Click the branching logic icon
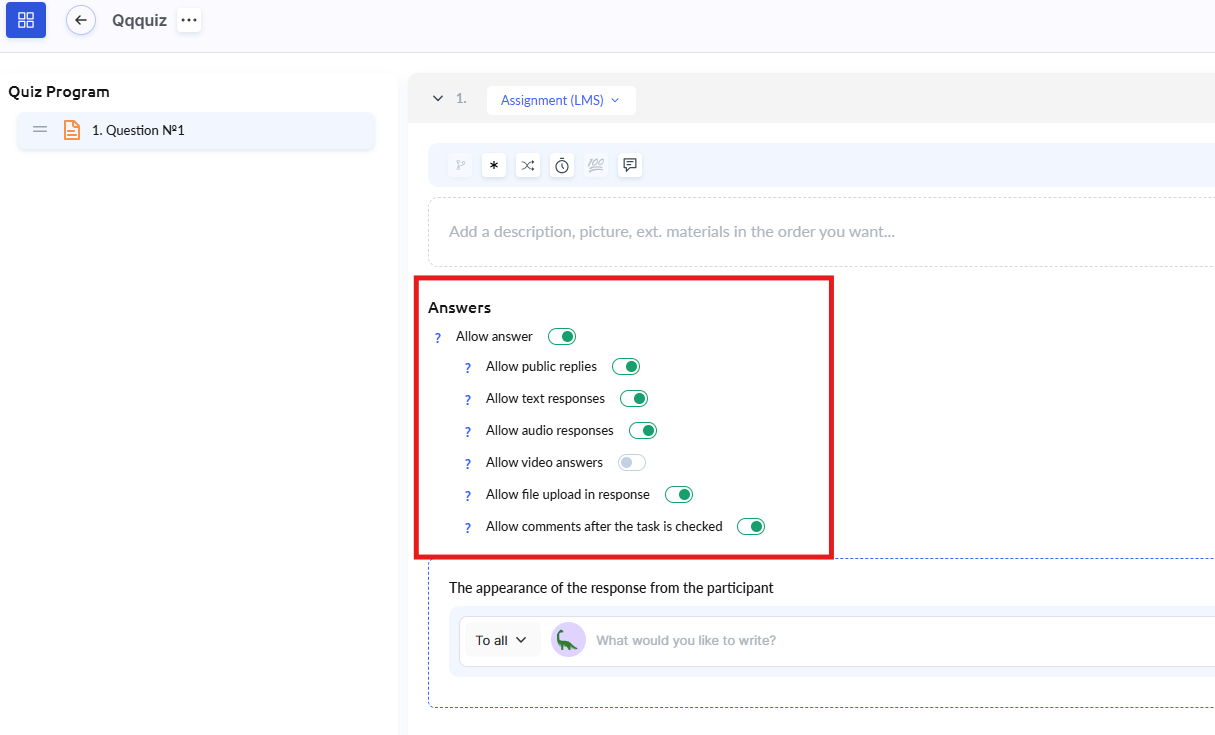 [460, 165]
